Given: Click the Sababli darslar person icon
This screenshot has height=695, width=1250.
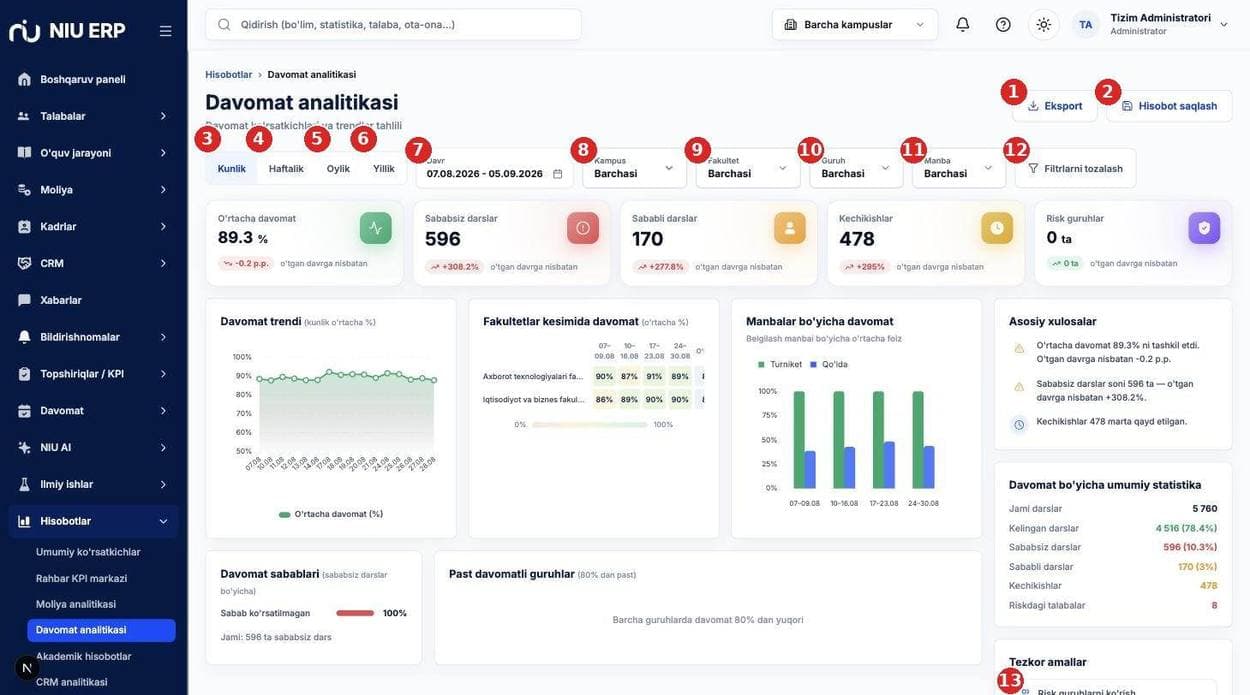Looking at the screenshot, I should tap(790, 228).
